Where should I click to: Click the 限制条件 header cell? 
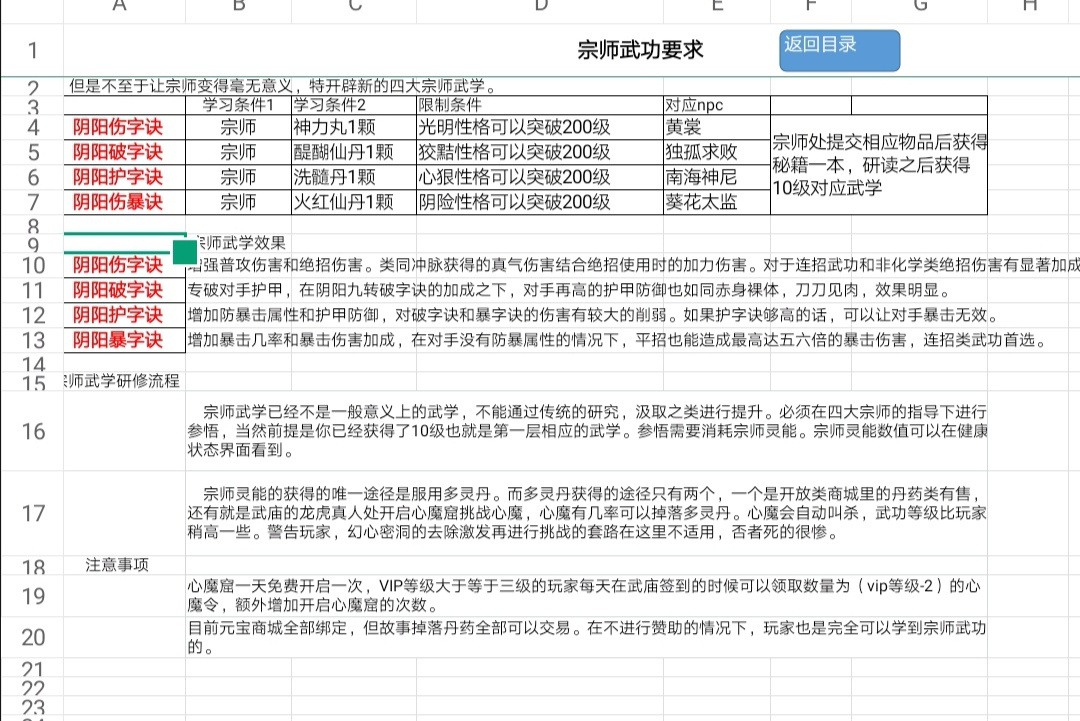[540, 105]
